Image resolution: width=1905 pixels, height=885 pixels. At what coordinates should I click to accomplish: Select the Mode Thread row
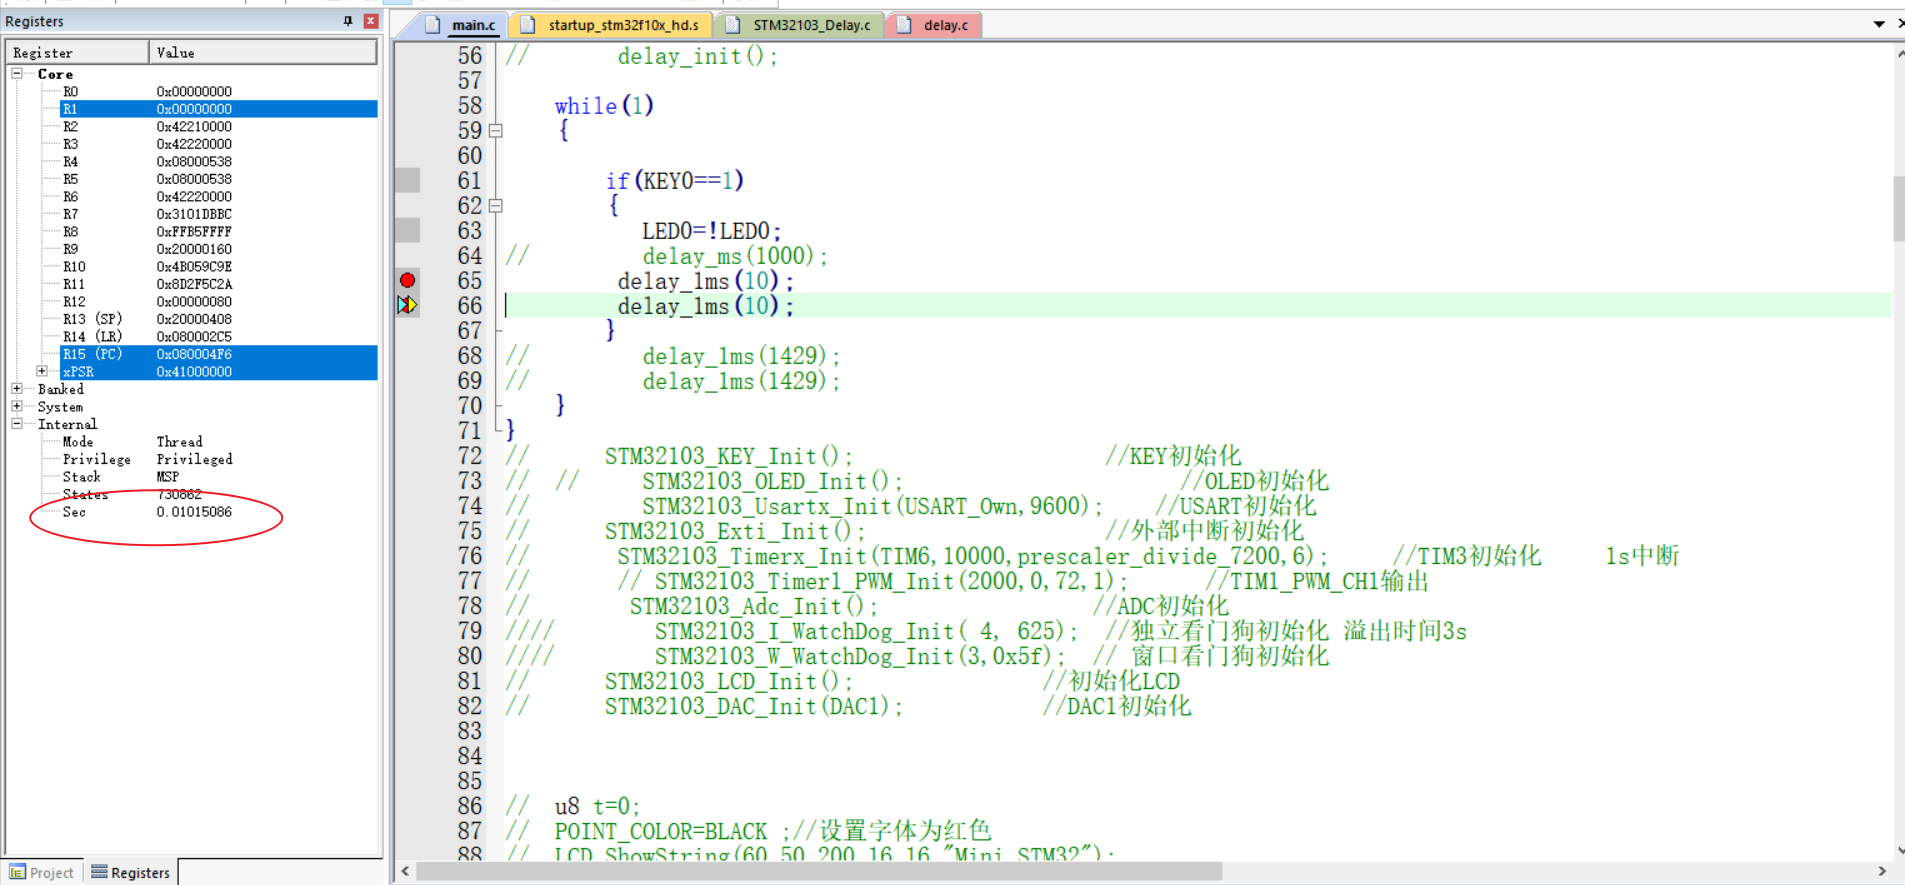pos(218,441)
